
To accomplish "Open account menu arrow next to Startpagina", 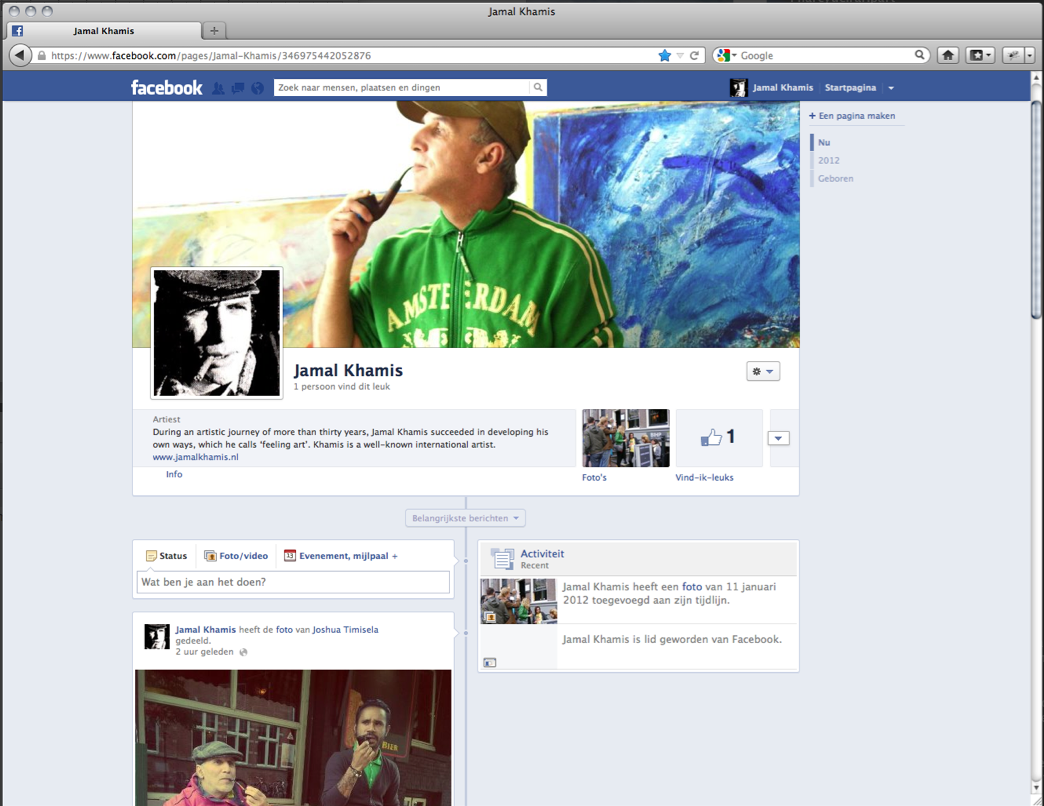I will (891, 88).
